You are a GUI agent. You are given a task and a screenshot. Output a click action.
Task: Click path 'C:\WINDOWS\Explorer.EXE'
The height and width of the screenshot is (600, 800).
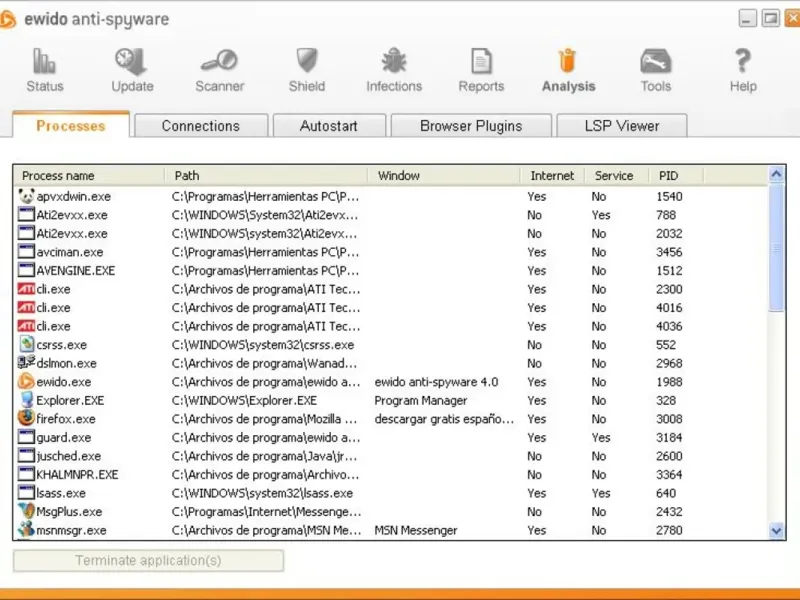tap(244, 401)
